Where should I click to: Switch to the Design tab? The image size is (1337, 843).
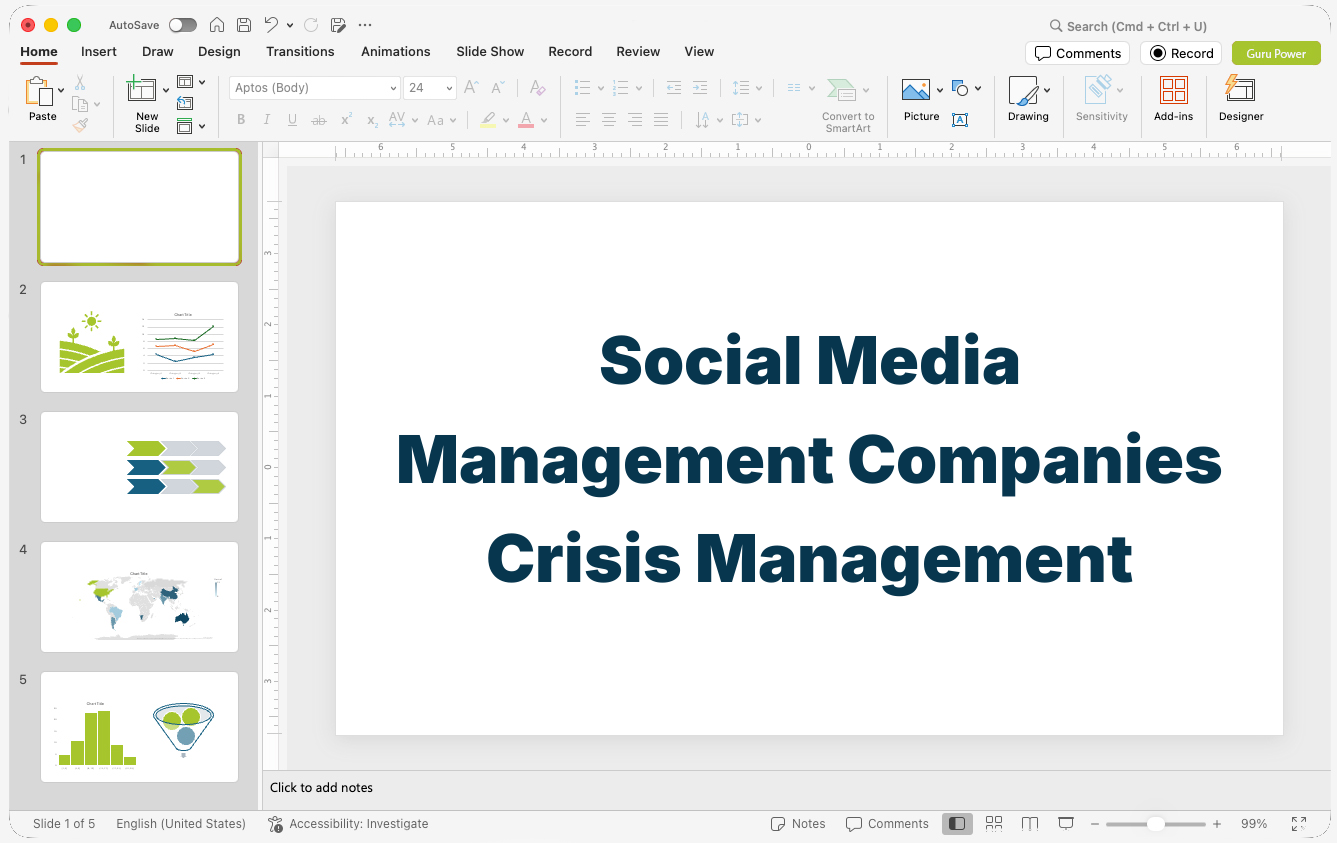pyautogui.click(x=219, y=52)
